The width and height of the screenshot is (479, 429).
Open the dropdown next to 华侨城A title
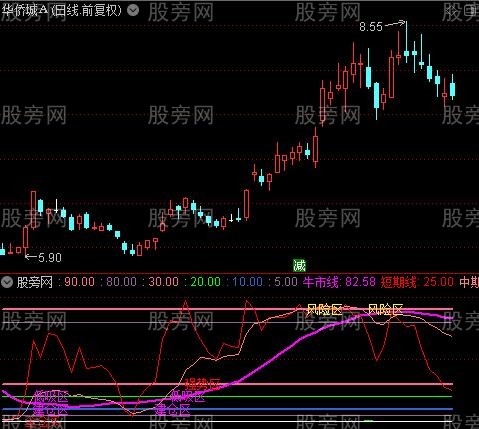tap(133, 10)
